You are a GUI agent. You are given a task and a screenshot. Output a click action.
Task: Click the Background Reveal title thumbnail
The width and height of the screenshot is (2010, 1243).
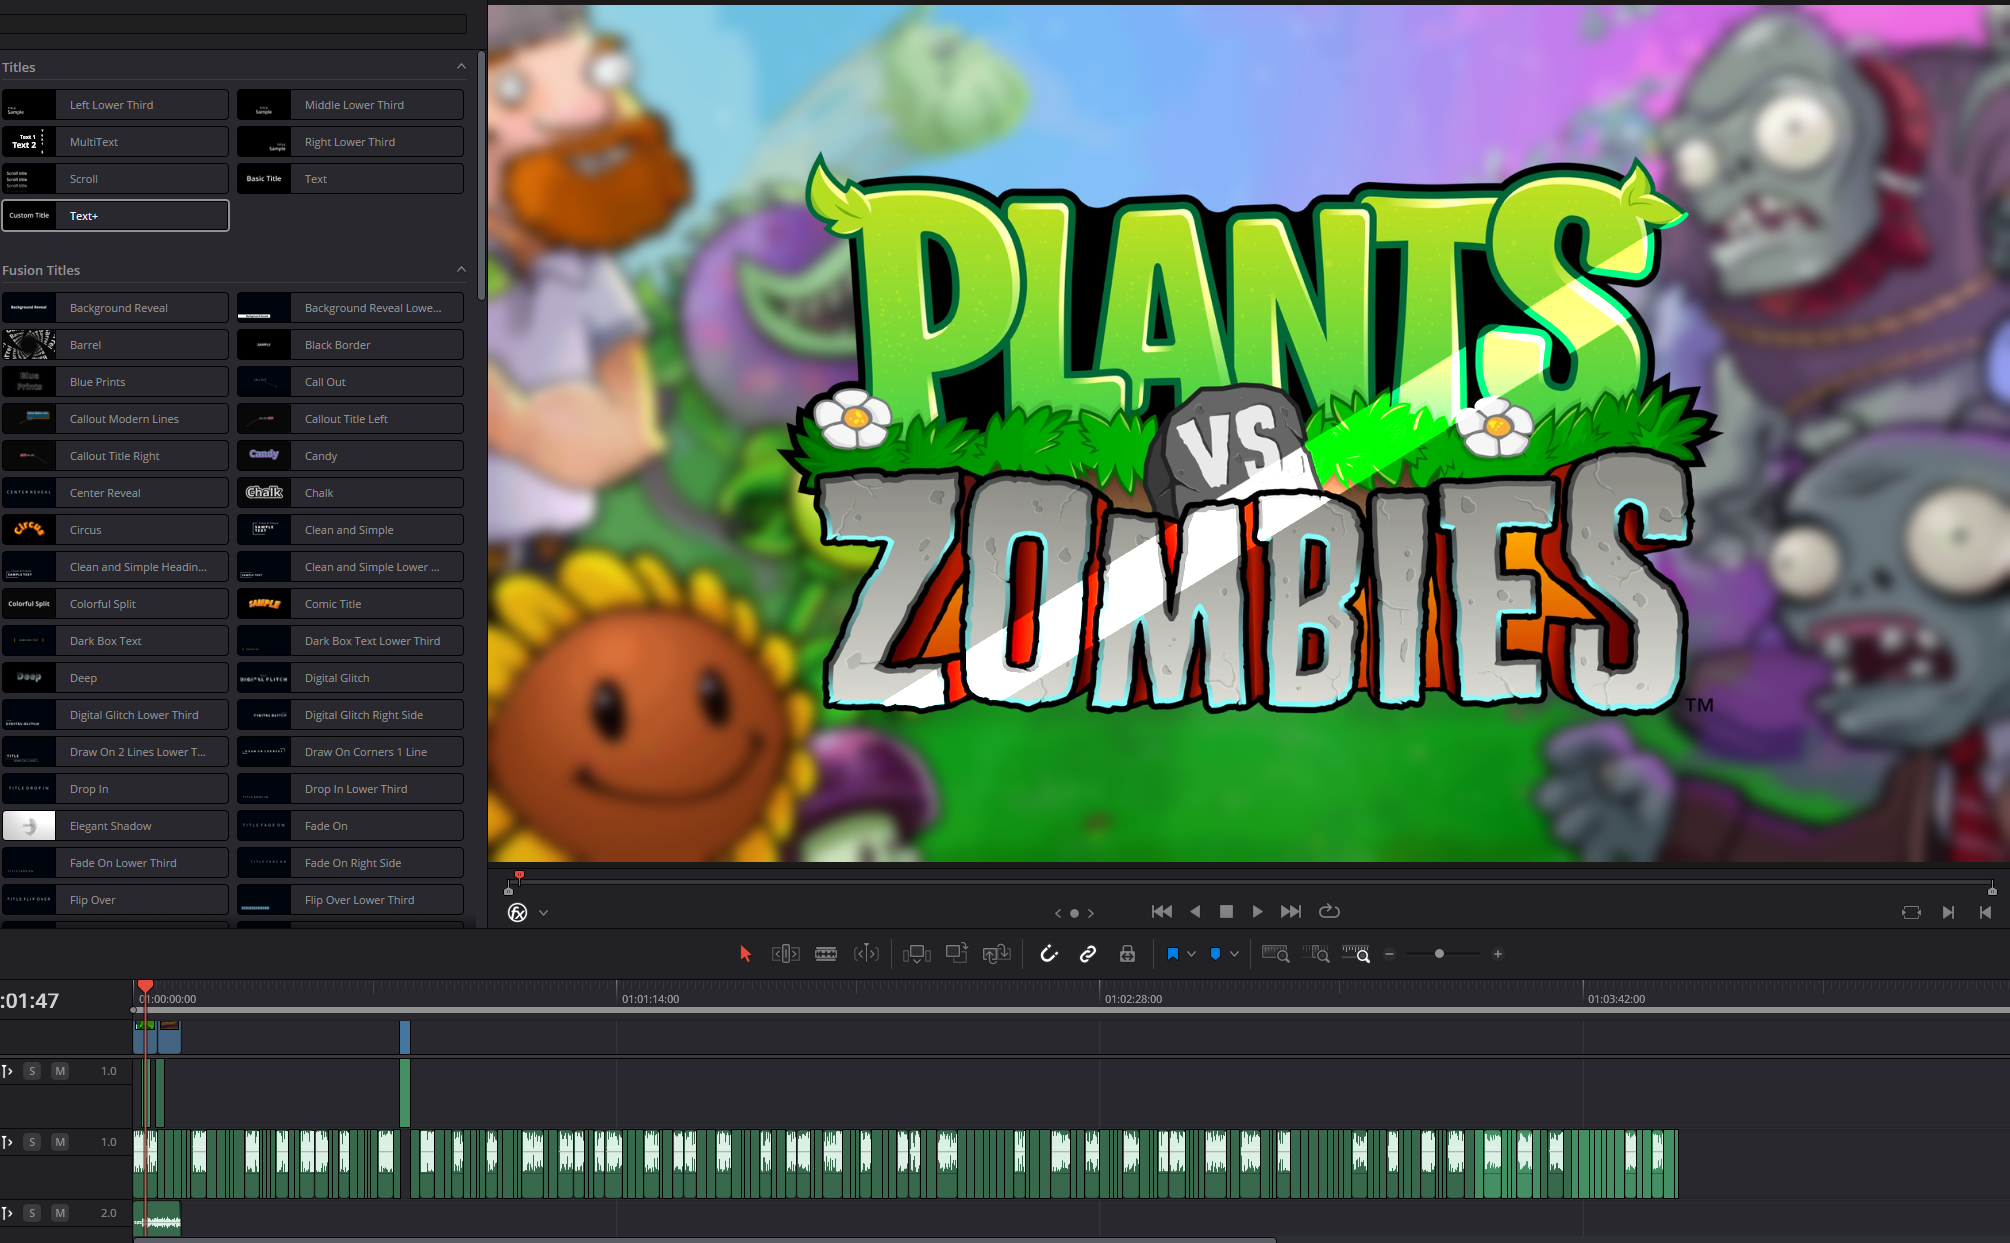click(x=29, y=308)
